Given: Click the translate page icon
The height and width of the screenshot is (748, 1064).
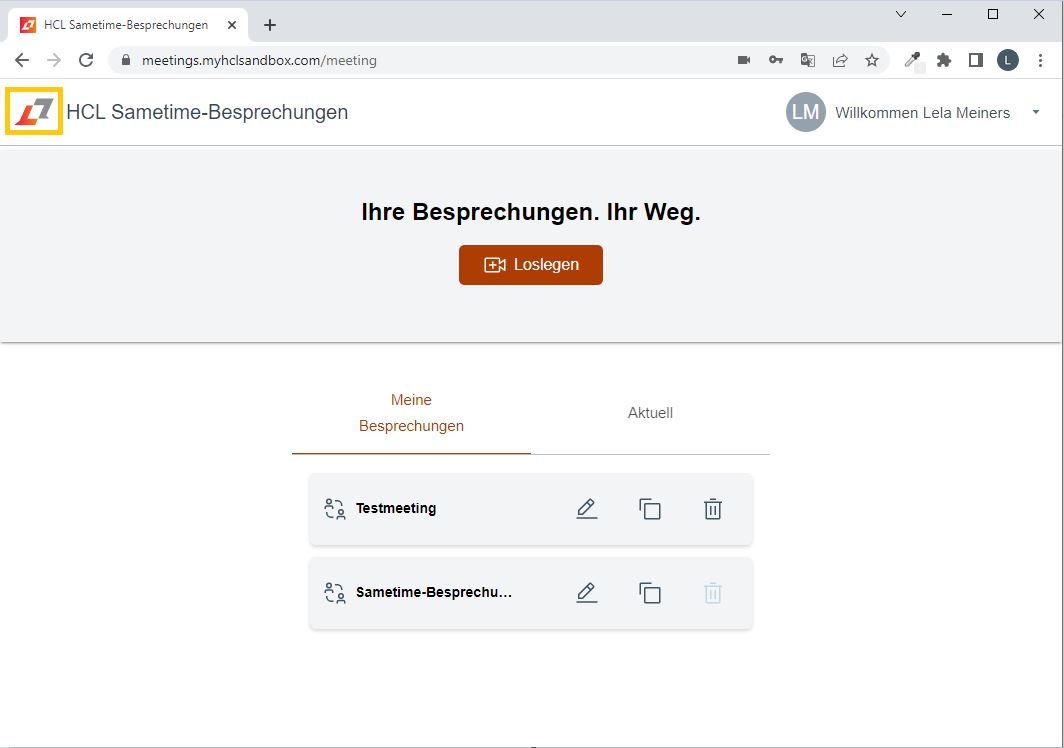Looking at the screenshot, I should coord(808,60).
